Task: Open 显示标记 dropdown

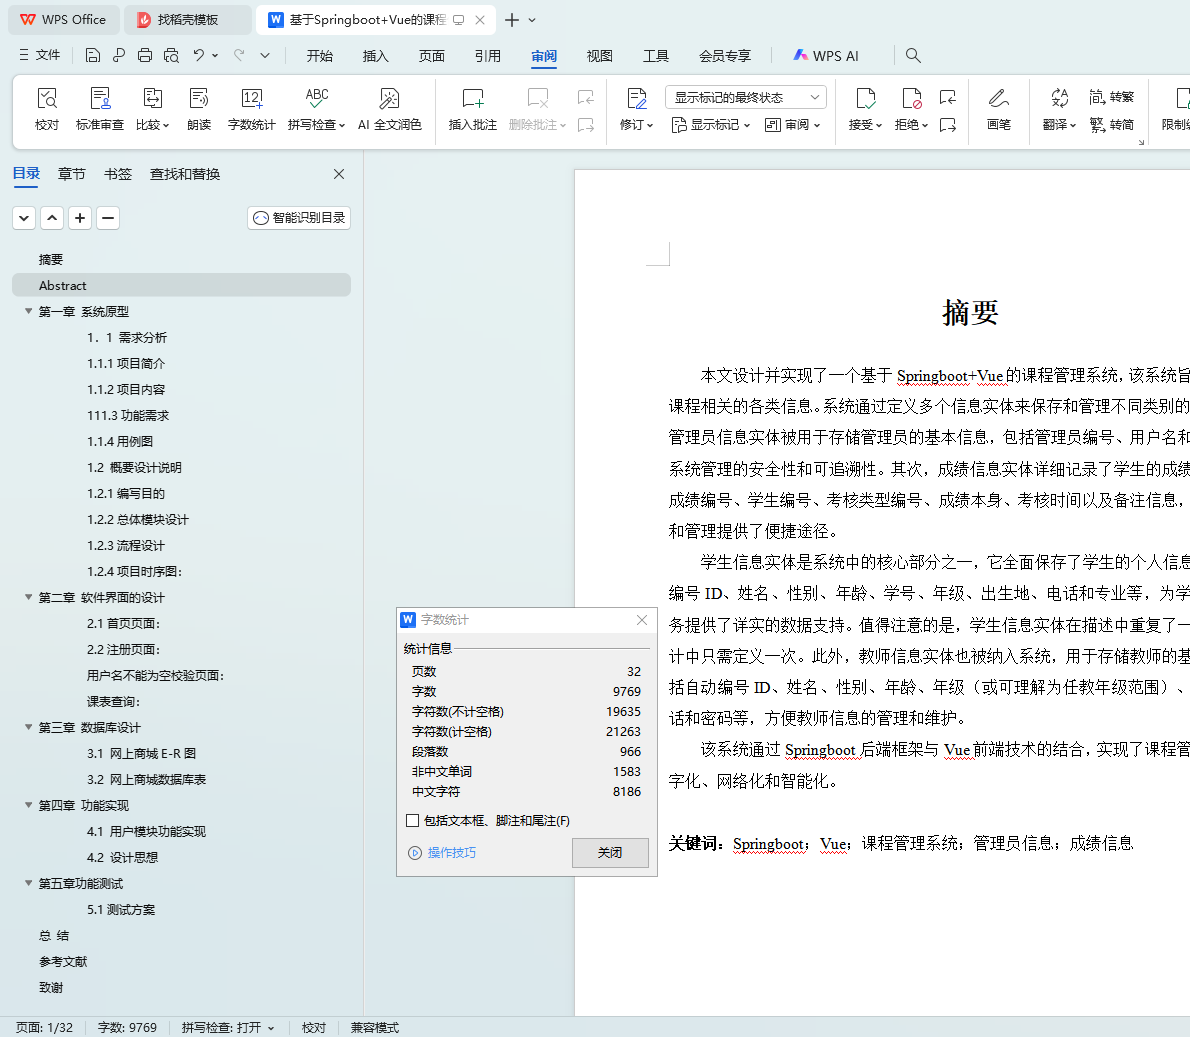Action: pyautogui.click(x=711, y=125)
